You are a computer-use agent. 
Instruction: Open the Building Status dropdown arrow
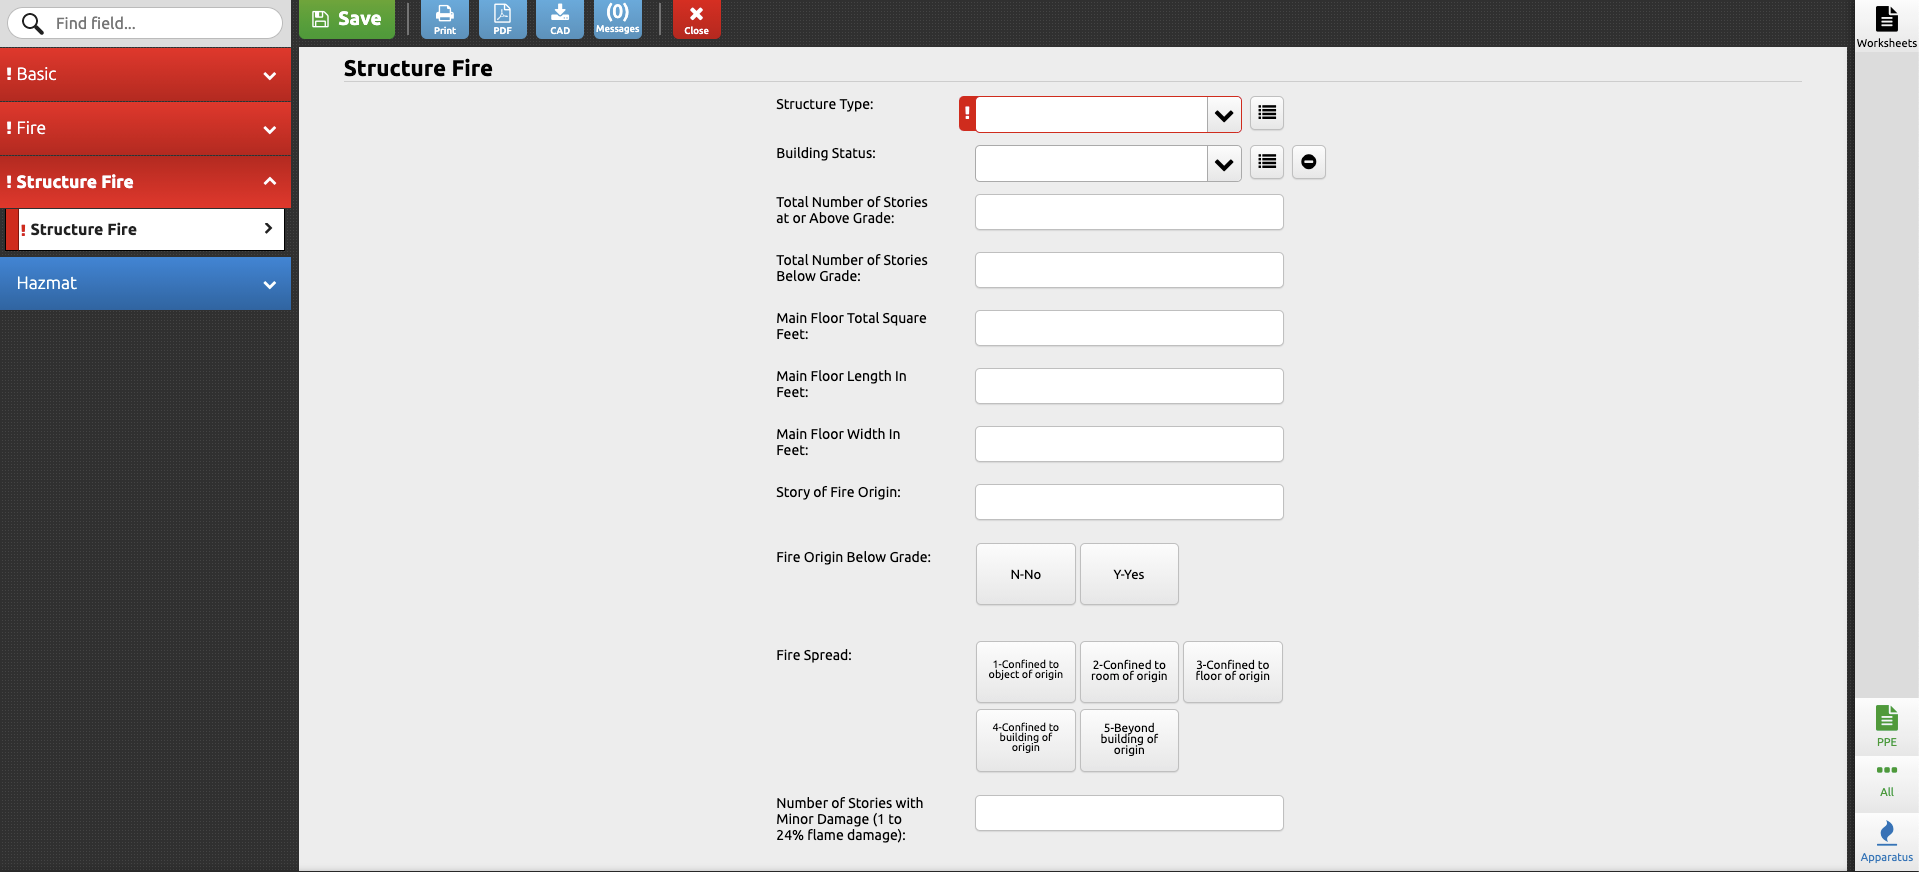pyautogui.click(x=1223, y=164)
